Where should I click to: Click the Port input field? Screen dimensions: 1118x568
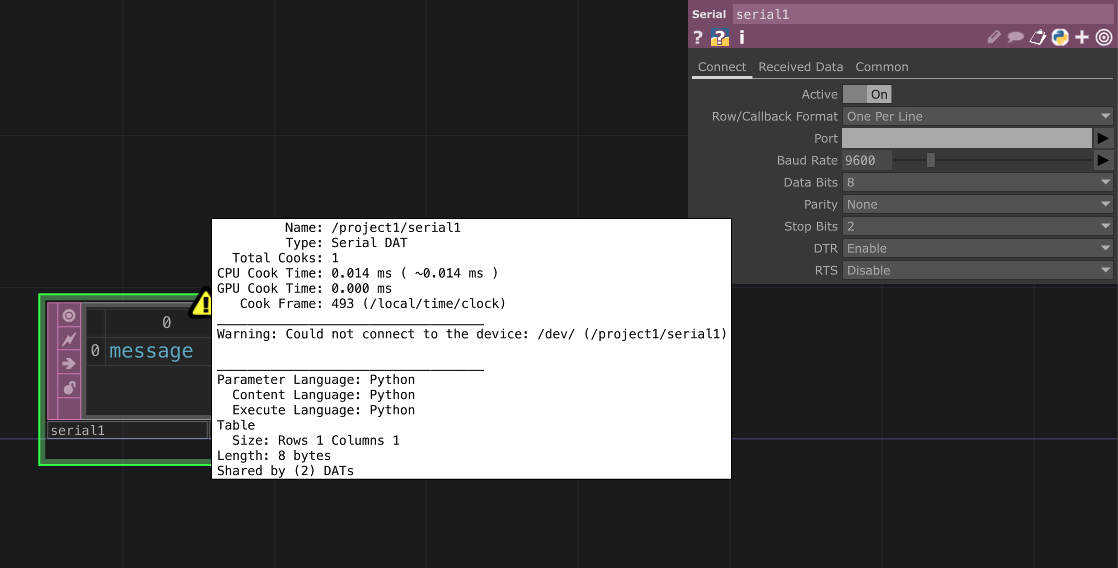[967, 138]
